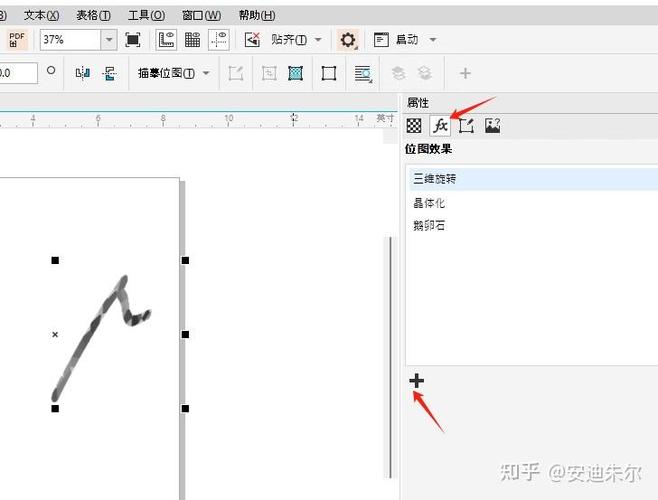Click the rotation angle input field
This screenshot has height=500, width=658.
point(18,73)
